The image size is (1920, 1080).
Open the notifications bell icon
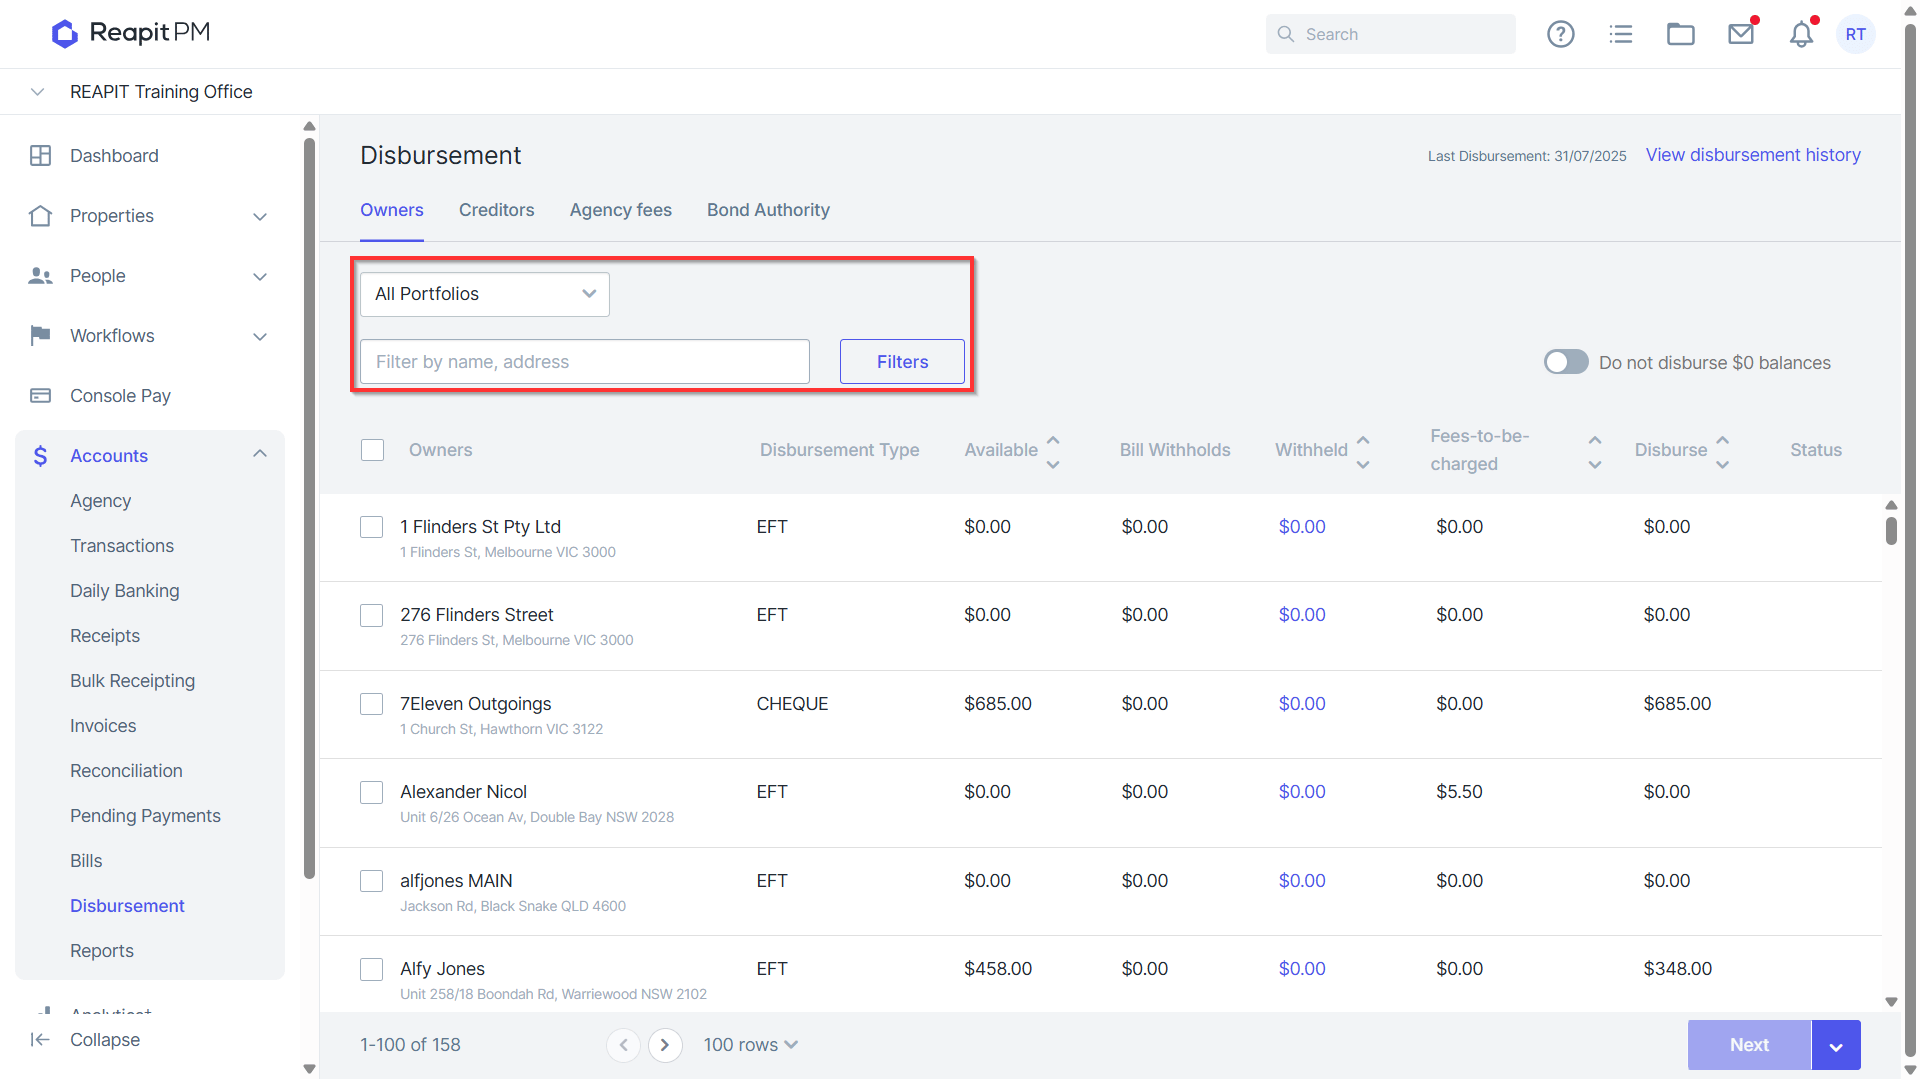point(1801,34)
